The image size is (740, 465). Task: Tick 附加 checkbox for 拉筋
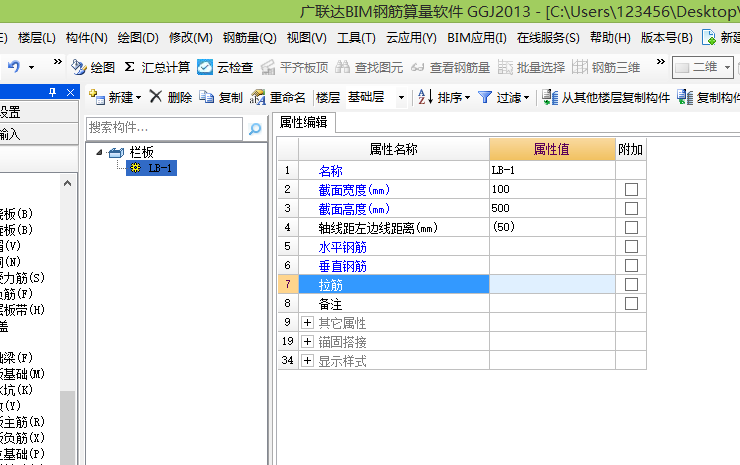coord(631,284)
